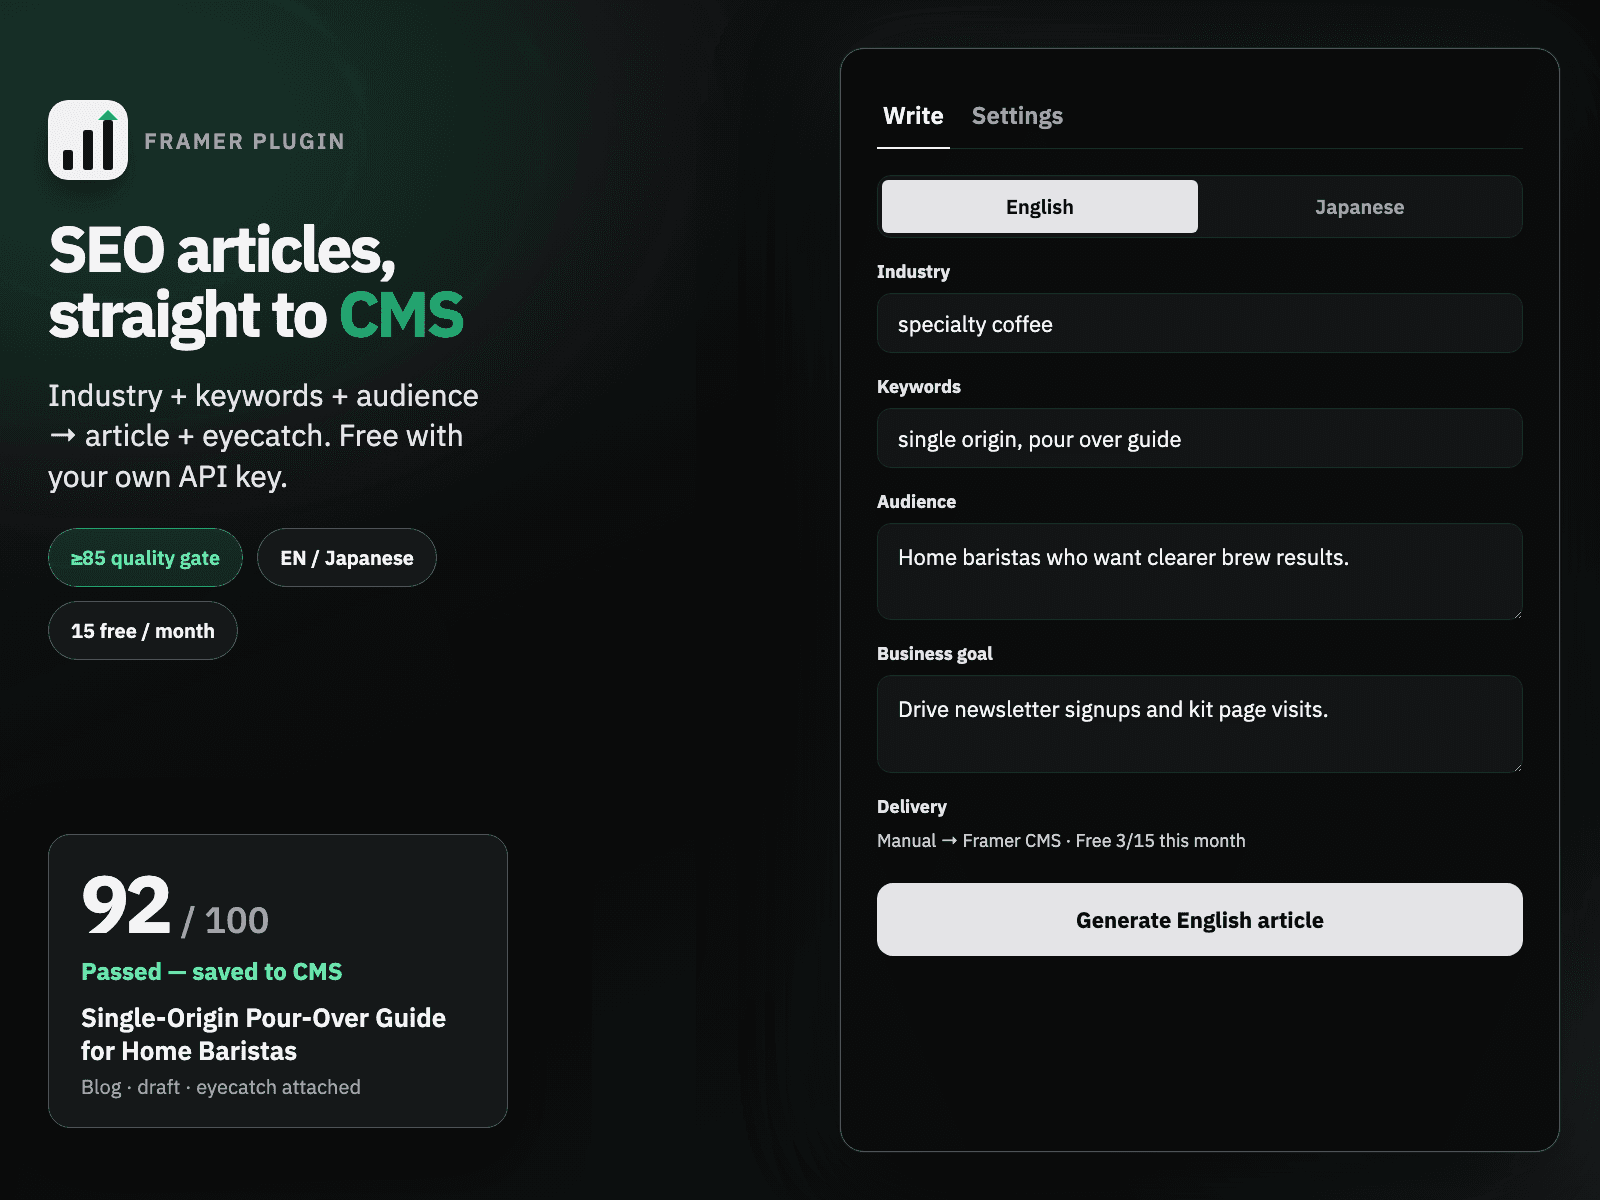Image resolution: width=1600 pixels, height=1200 pixels.
Task: Click into the Audience text area
Action: 1200,571
